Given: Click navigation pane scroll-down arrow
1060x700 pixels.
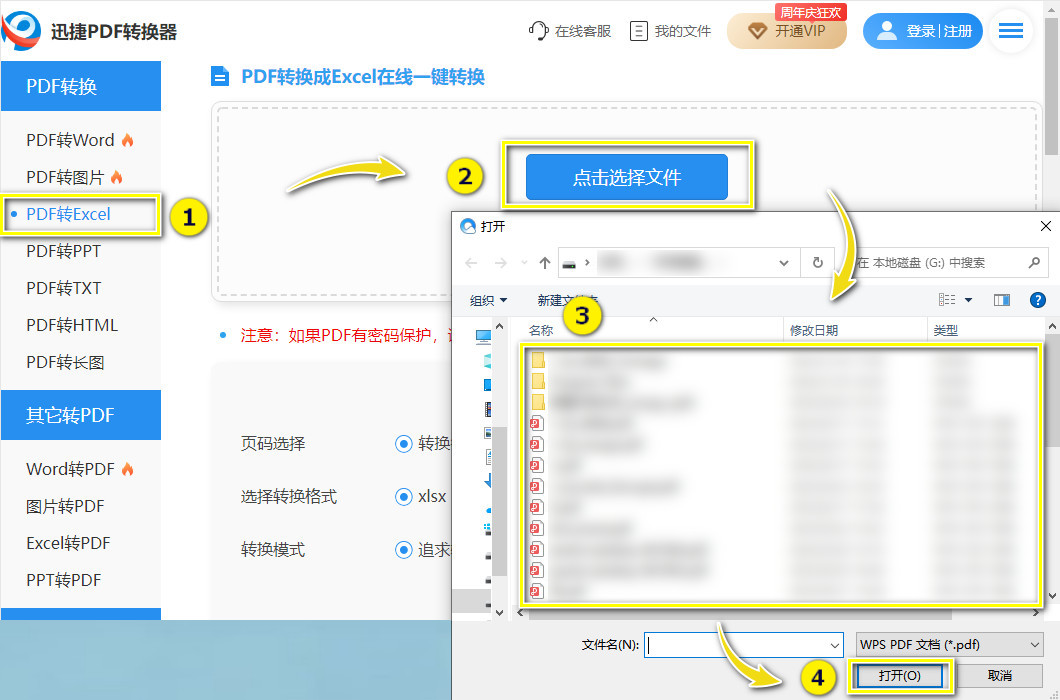Looking at the screenshot, I should (500, 613).
